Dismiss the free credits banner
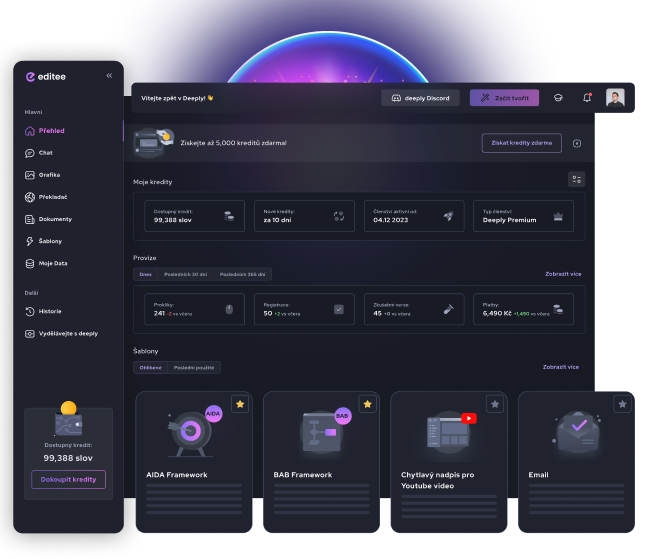 [577, 144]
